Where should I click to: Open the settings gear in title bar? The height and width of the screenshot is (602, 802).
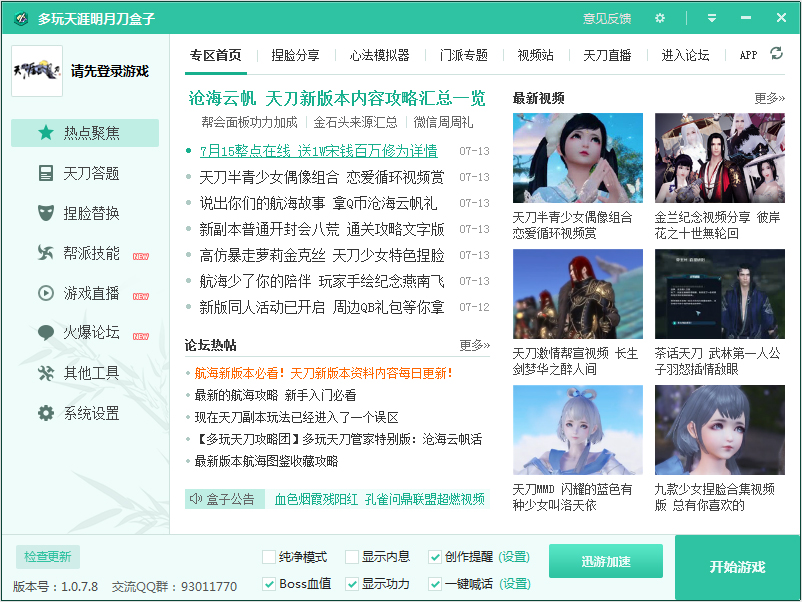point(660,18)
